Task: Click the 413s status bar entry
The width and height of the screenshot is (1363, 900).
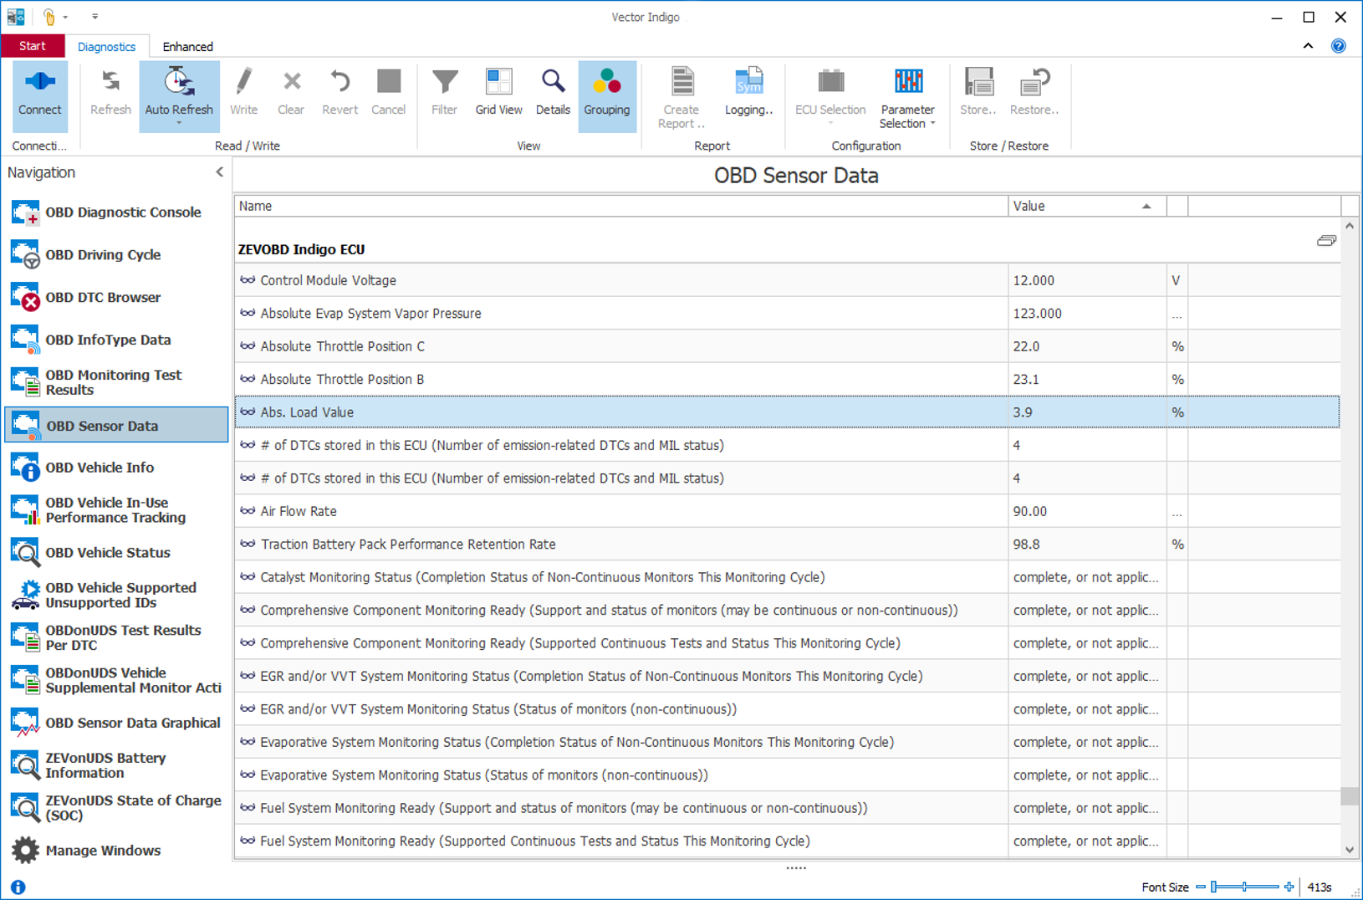Action: click(1319, 887)
